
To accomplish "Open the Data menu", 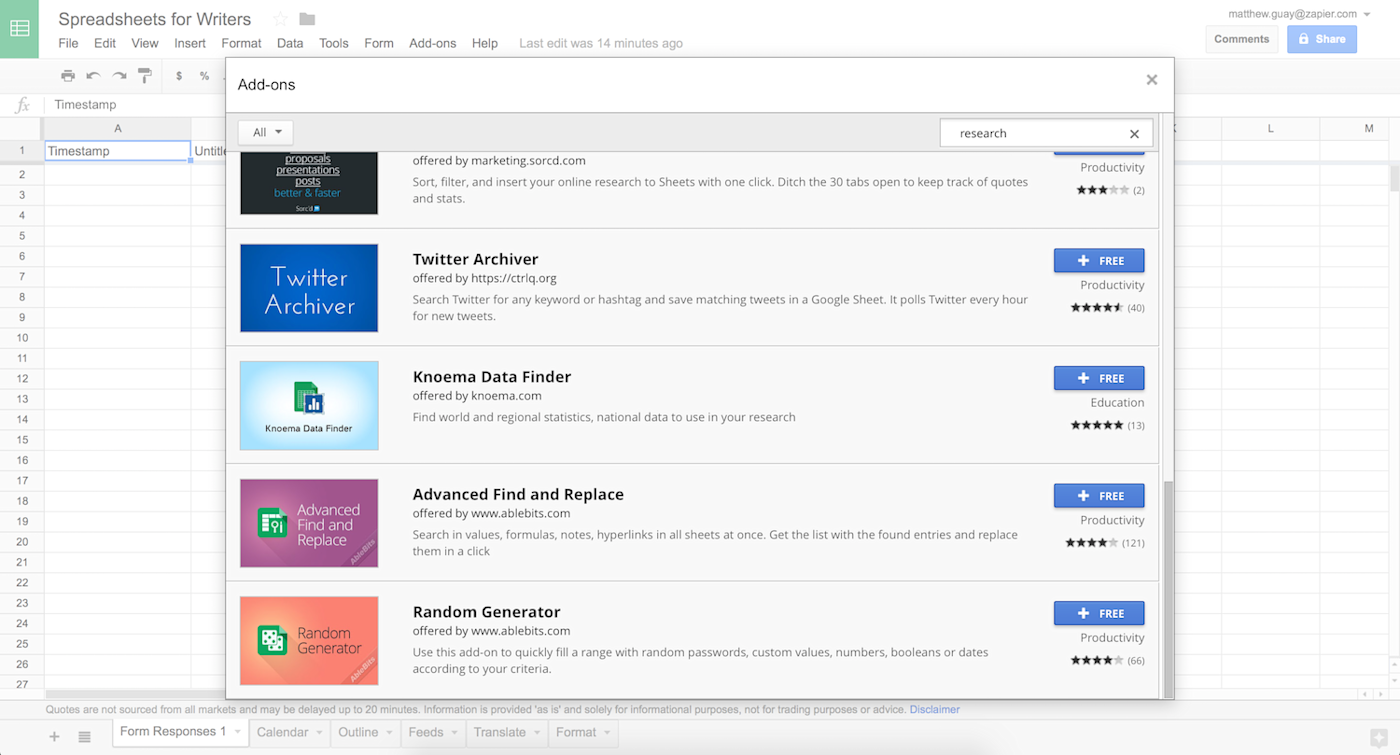I will pos(290,43).
